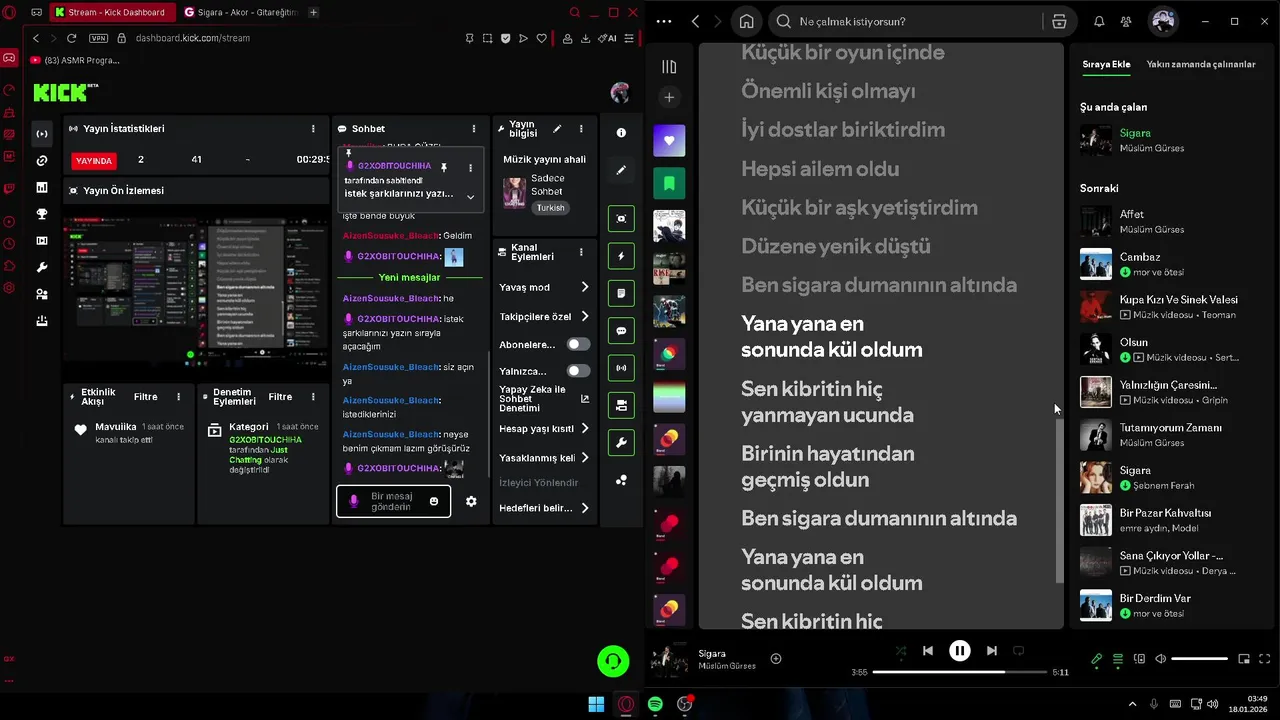Click the info icon in Kick right panel
This screenshot has height=720, width=1280.
(x=621, y=132)
